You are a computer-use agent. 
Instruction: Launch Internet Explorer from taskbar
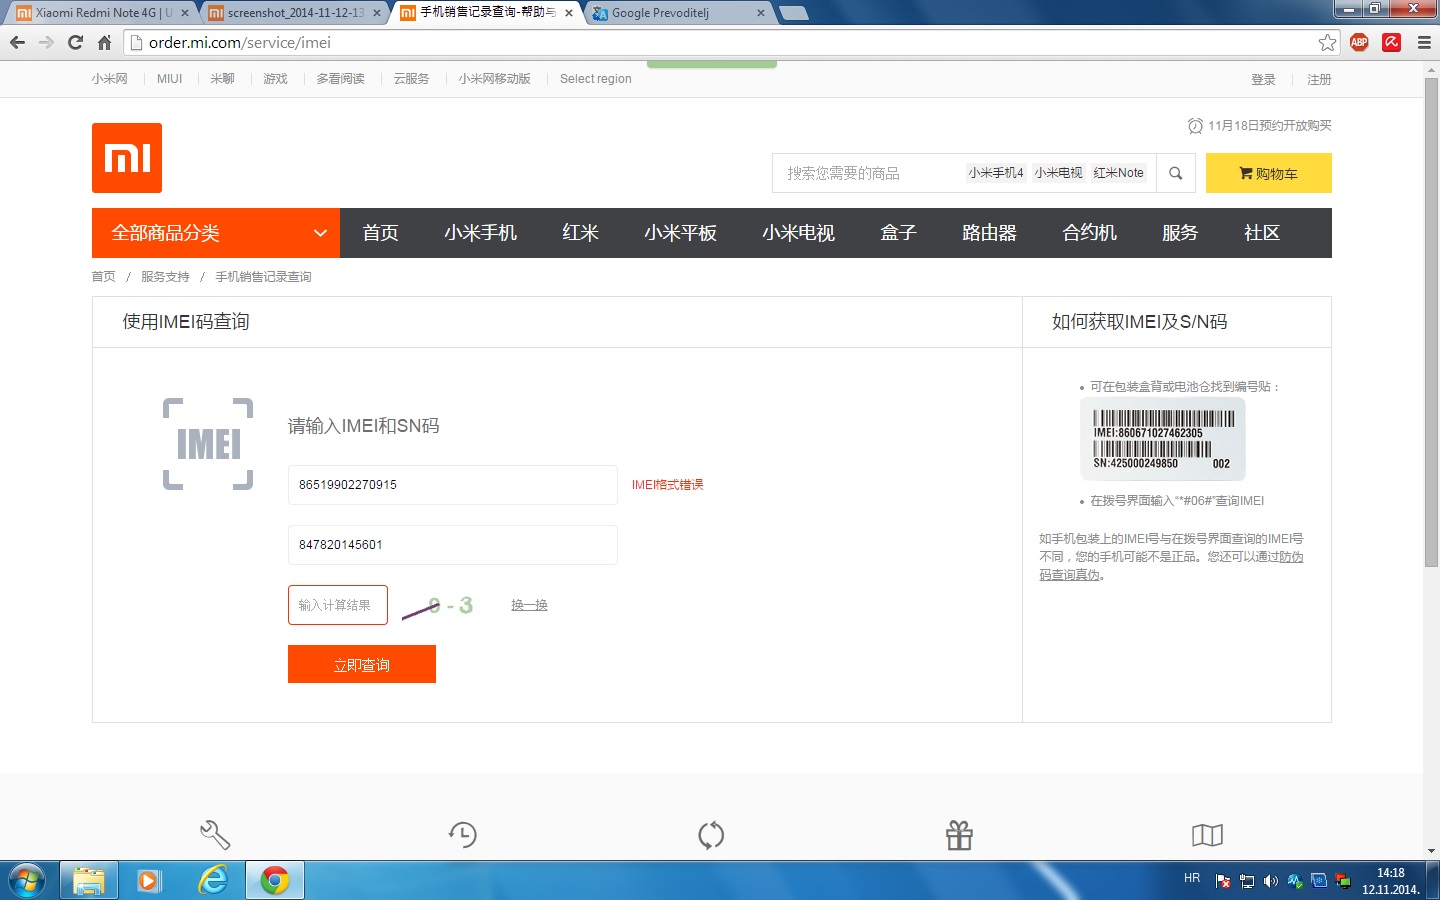212,880
